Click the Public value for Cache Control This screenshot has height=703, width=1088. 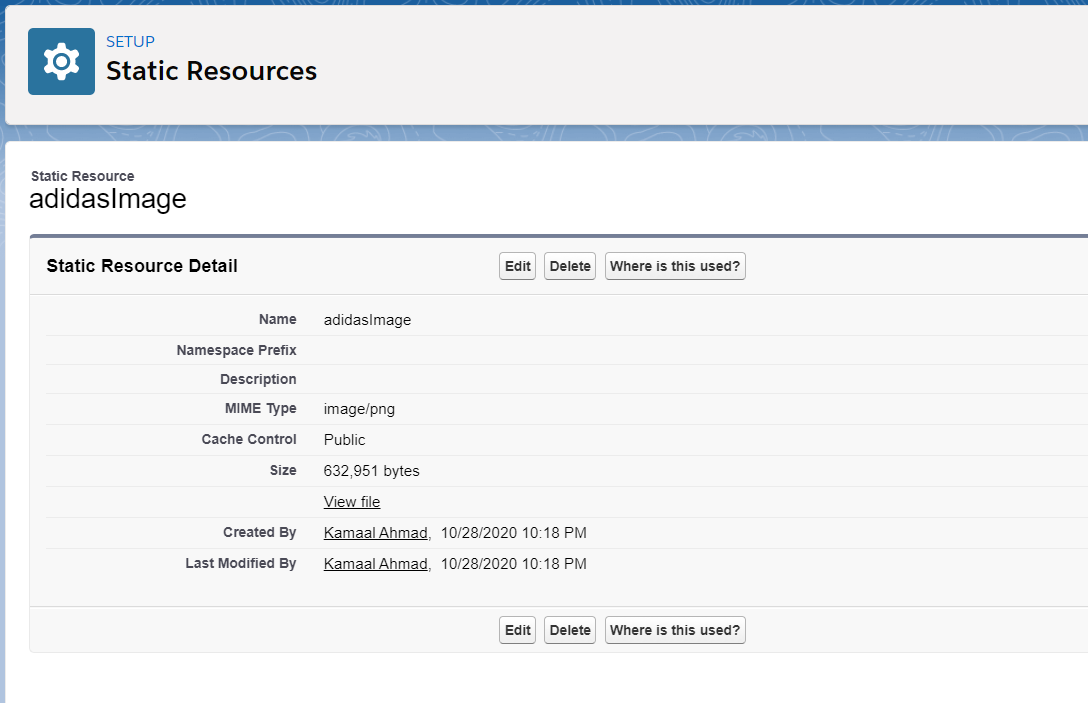[344, 440]
